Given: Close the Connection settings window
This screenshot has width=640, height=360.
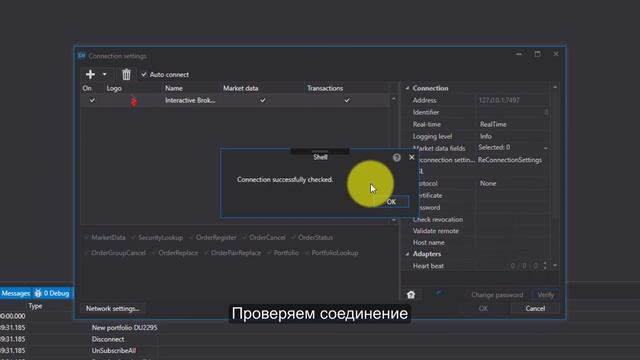Looking at the screenshot, I should (x=556, y=54).
